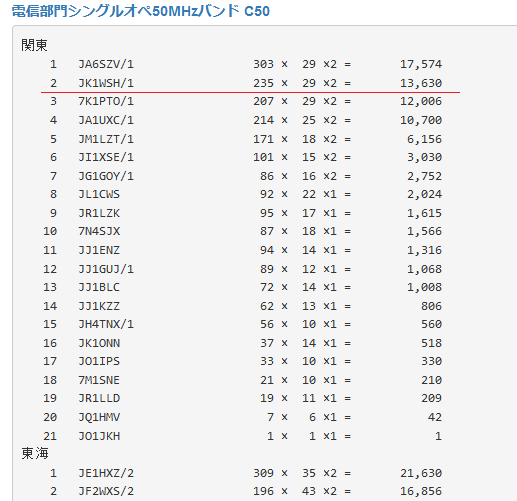Image resolution: width=517 pixels, height=501 pixels.
Task: Click the score 16,856
Action: (421, 491)
